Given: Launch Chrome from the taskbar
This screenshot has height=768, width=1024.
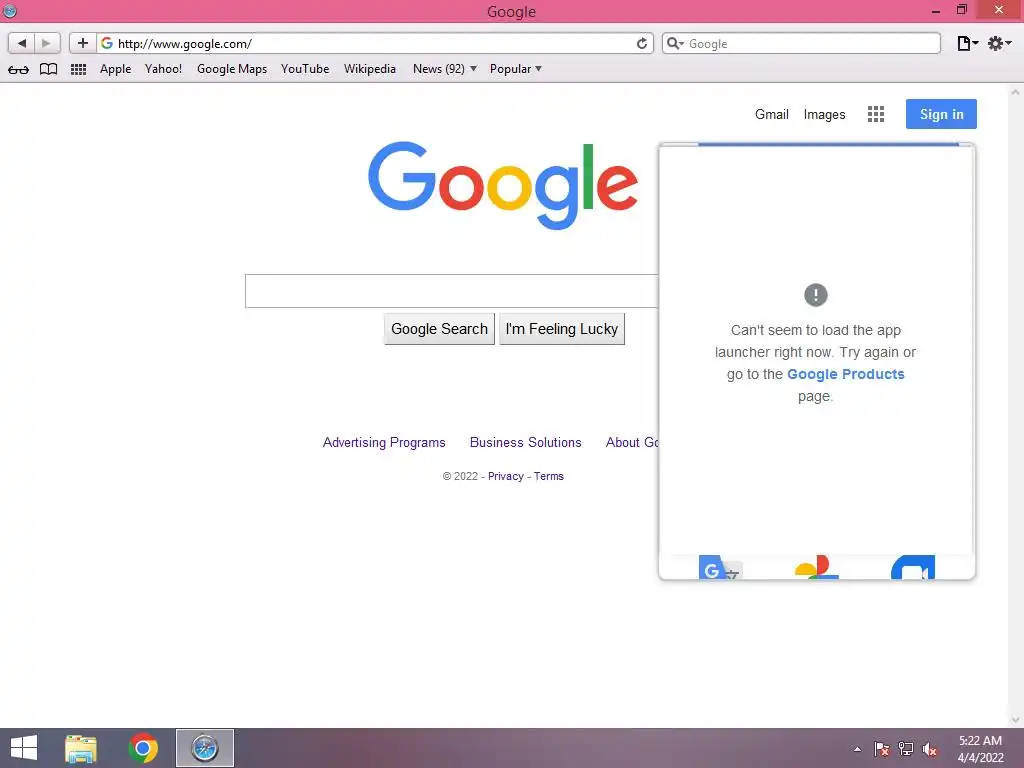Looking at the screenshot, I should pyautogui.click(x=143, y=748).
